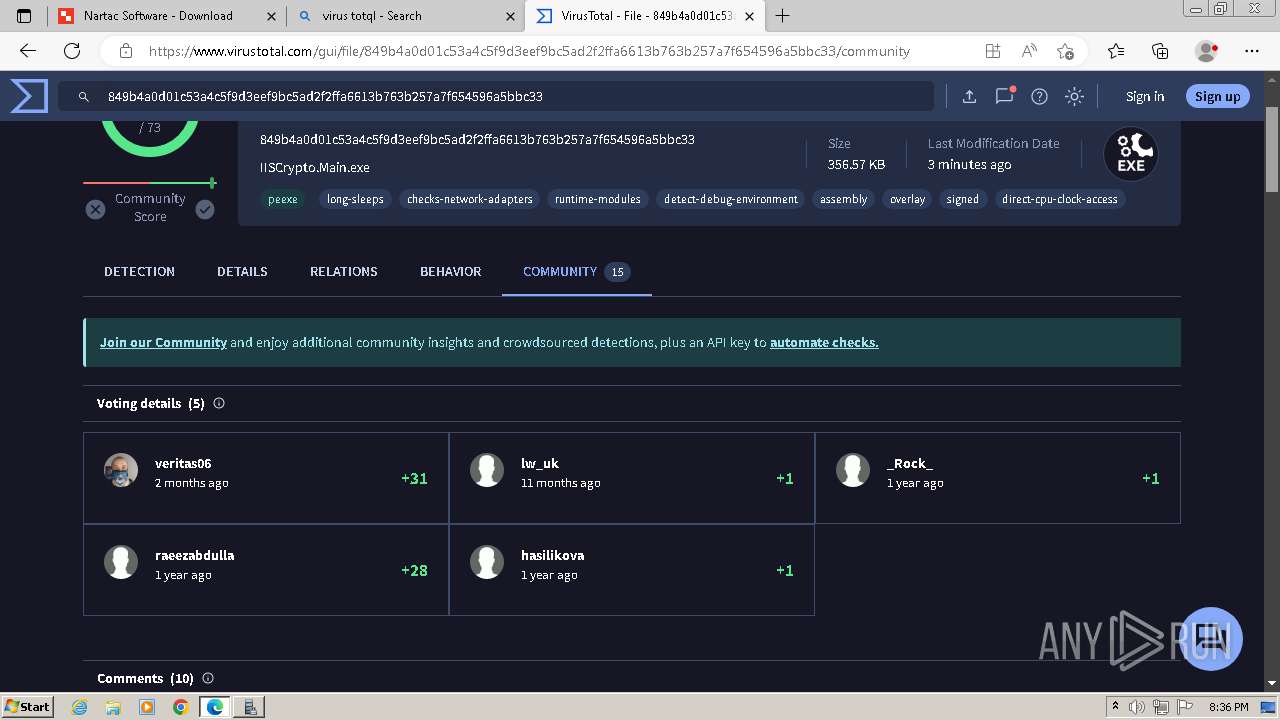Click the direct-cpu-clock-access tag
1280x720 pixels.
[x=1060, y=199]
